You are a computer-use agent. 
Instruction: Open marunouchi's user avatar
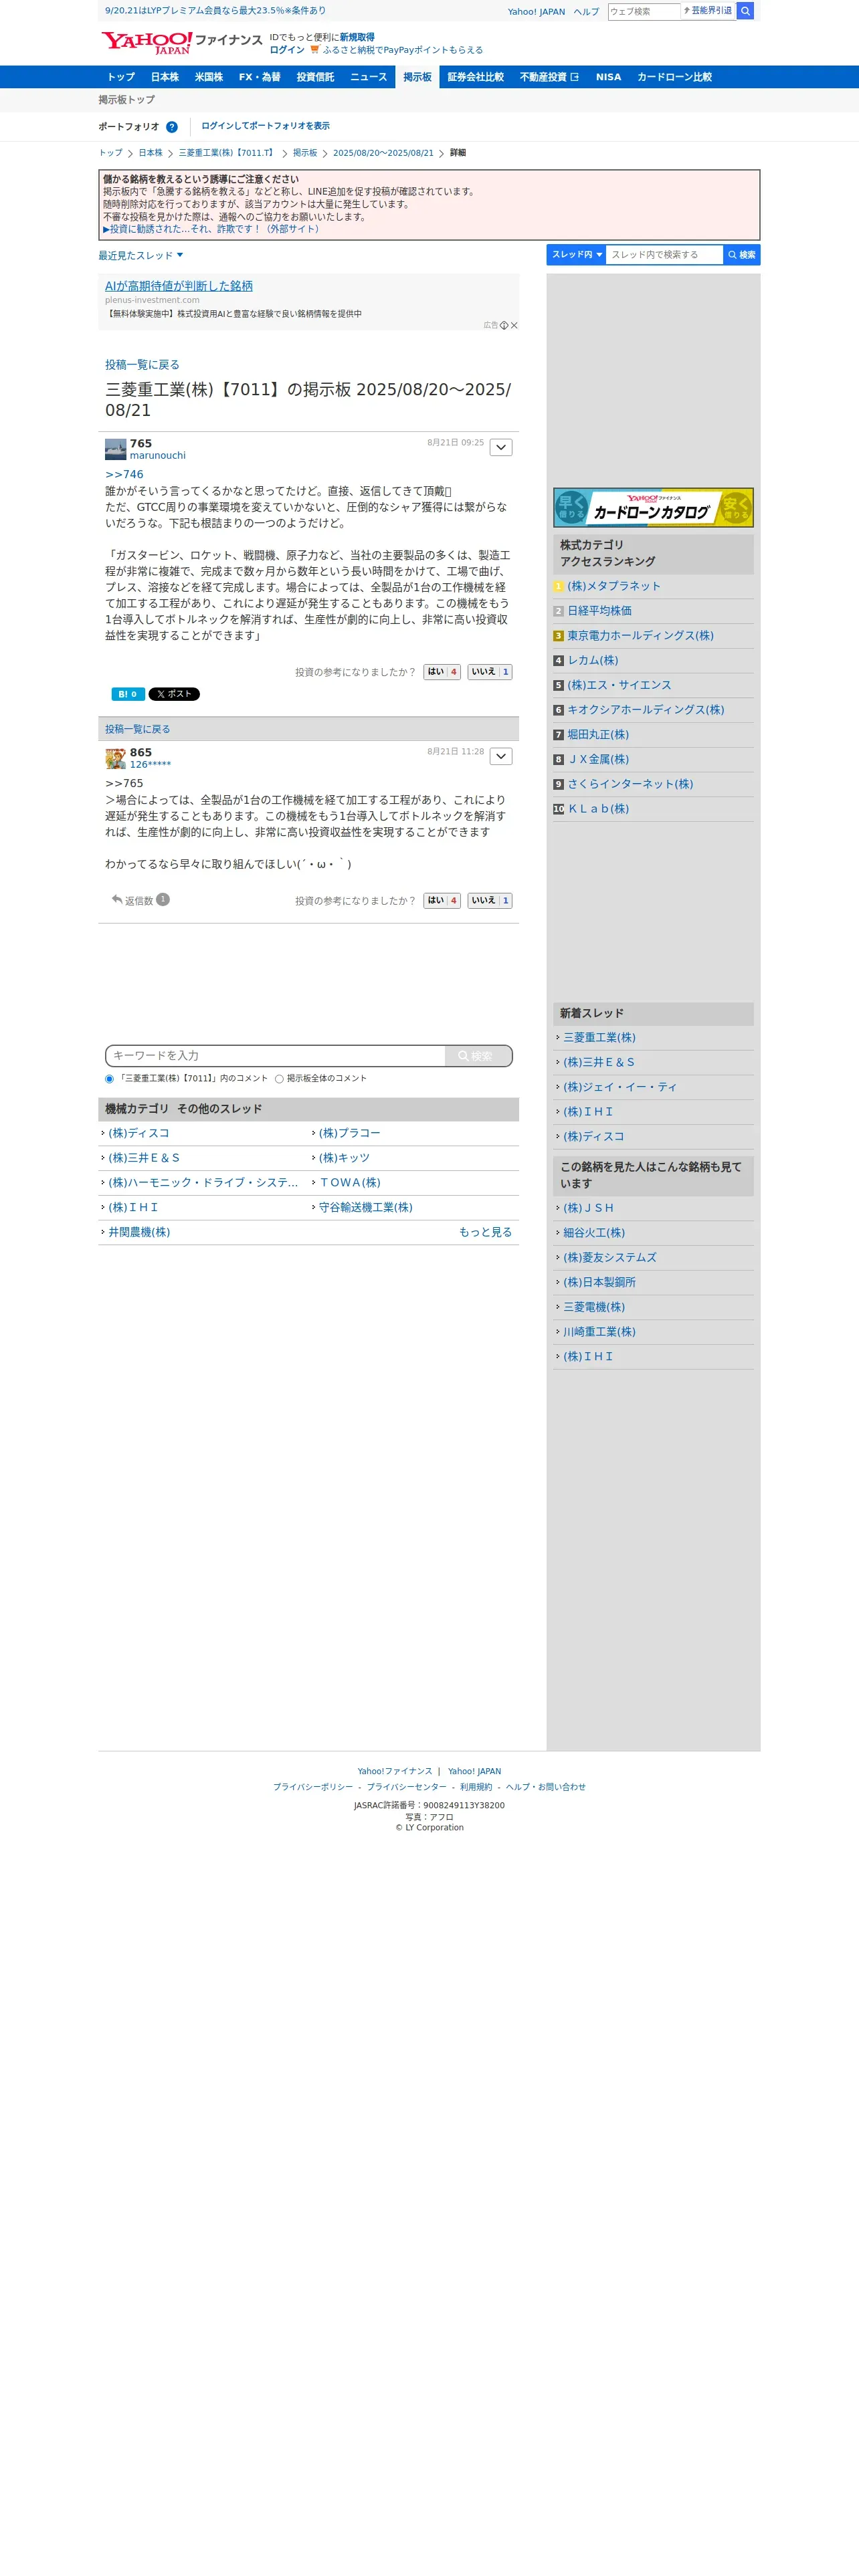click(x=116, y=449)
